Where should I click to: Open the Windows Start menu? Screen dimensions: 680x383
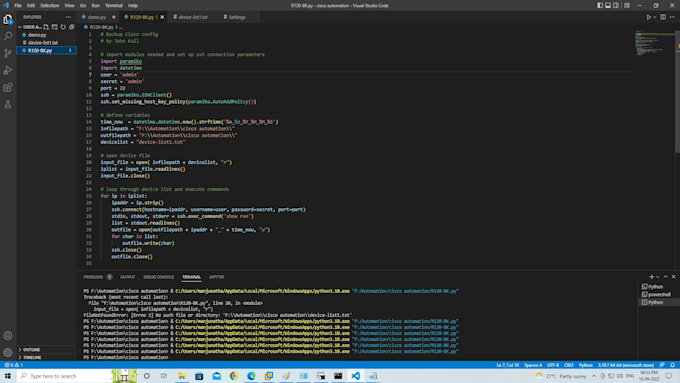8,376
